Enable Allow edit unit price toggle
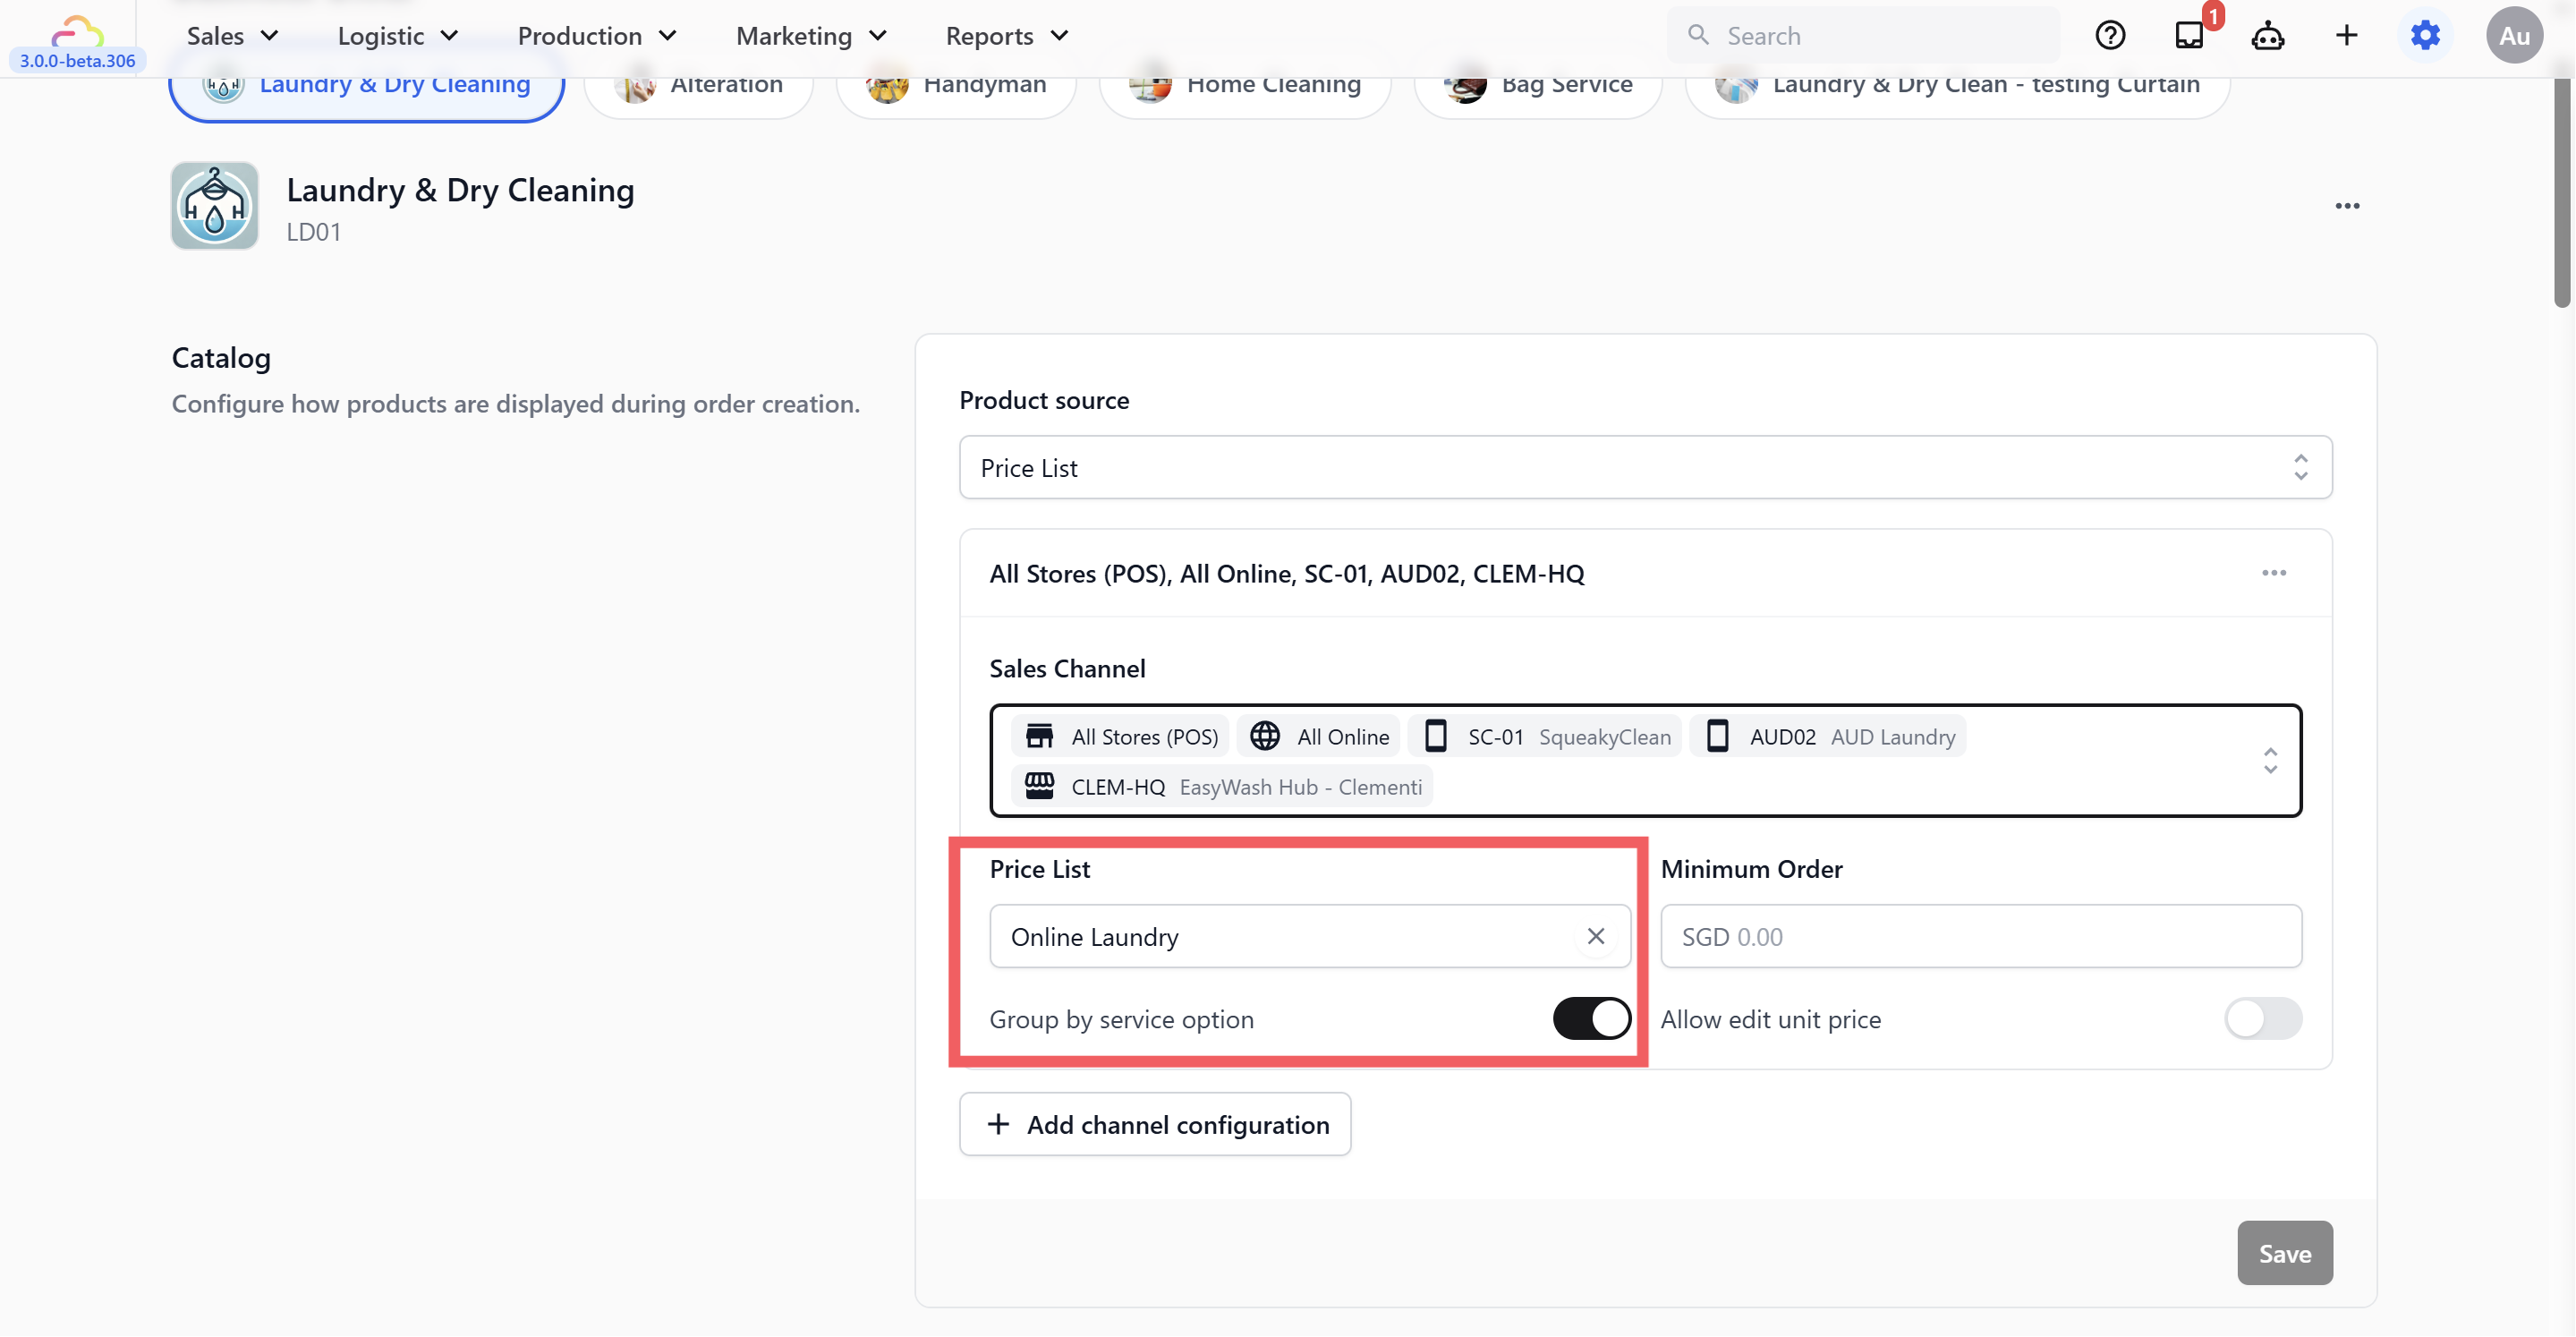2576x1337 pixels. click(x=2263, y=1019)
